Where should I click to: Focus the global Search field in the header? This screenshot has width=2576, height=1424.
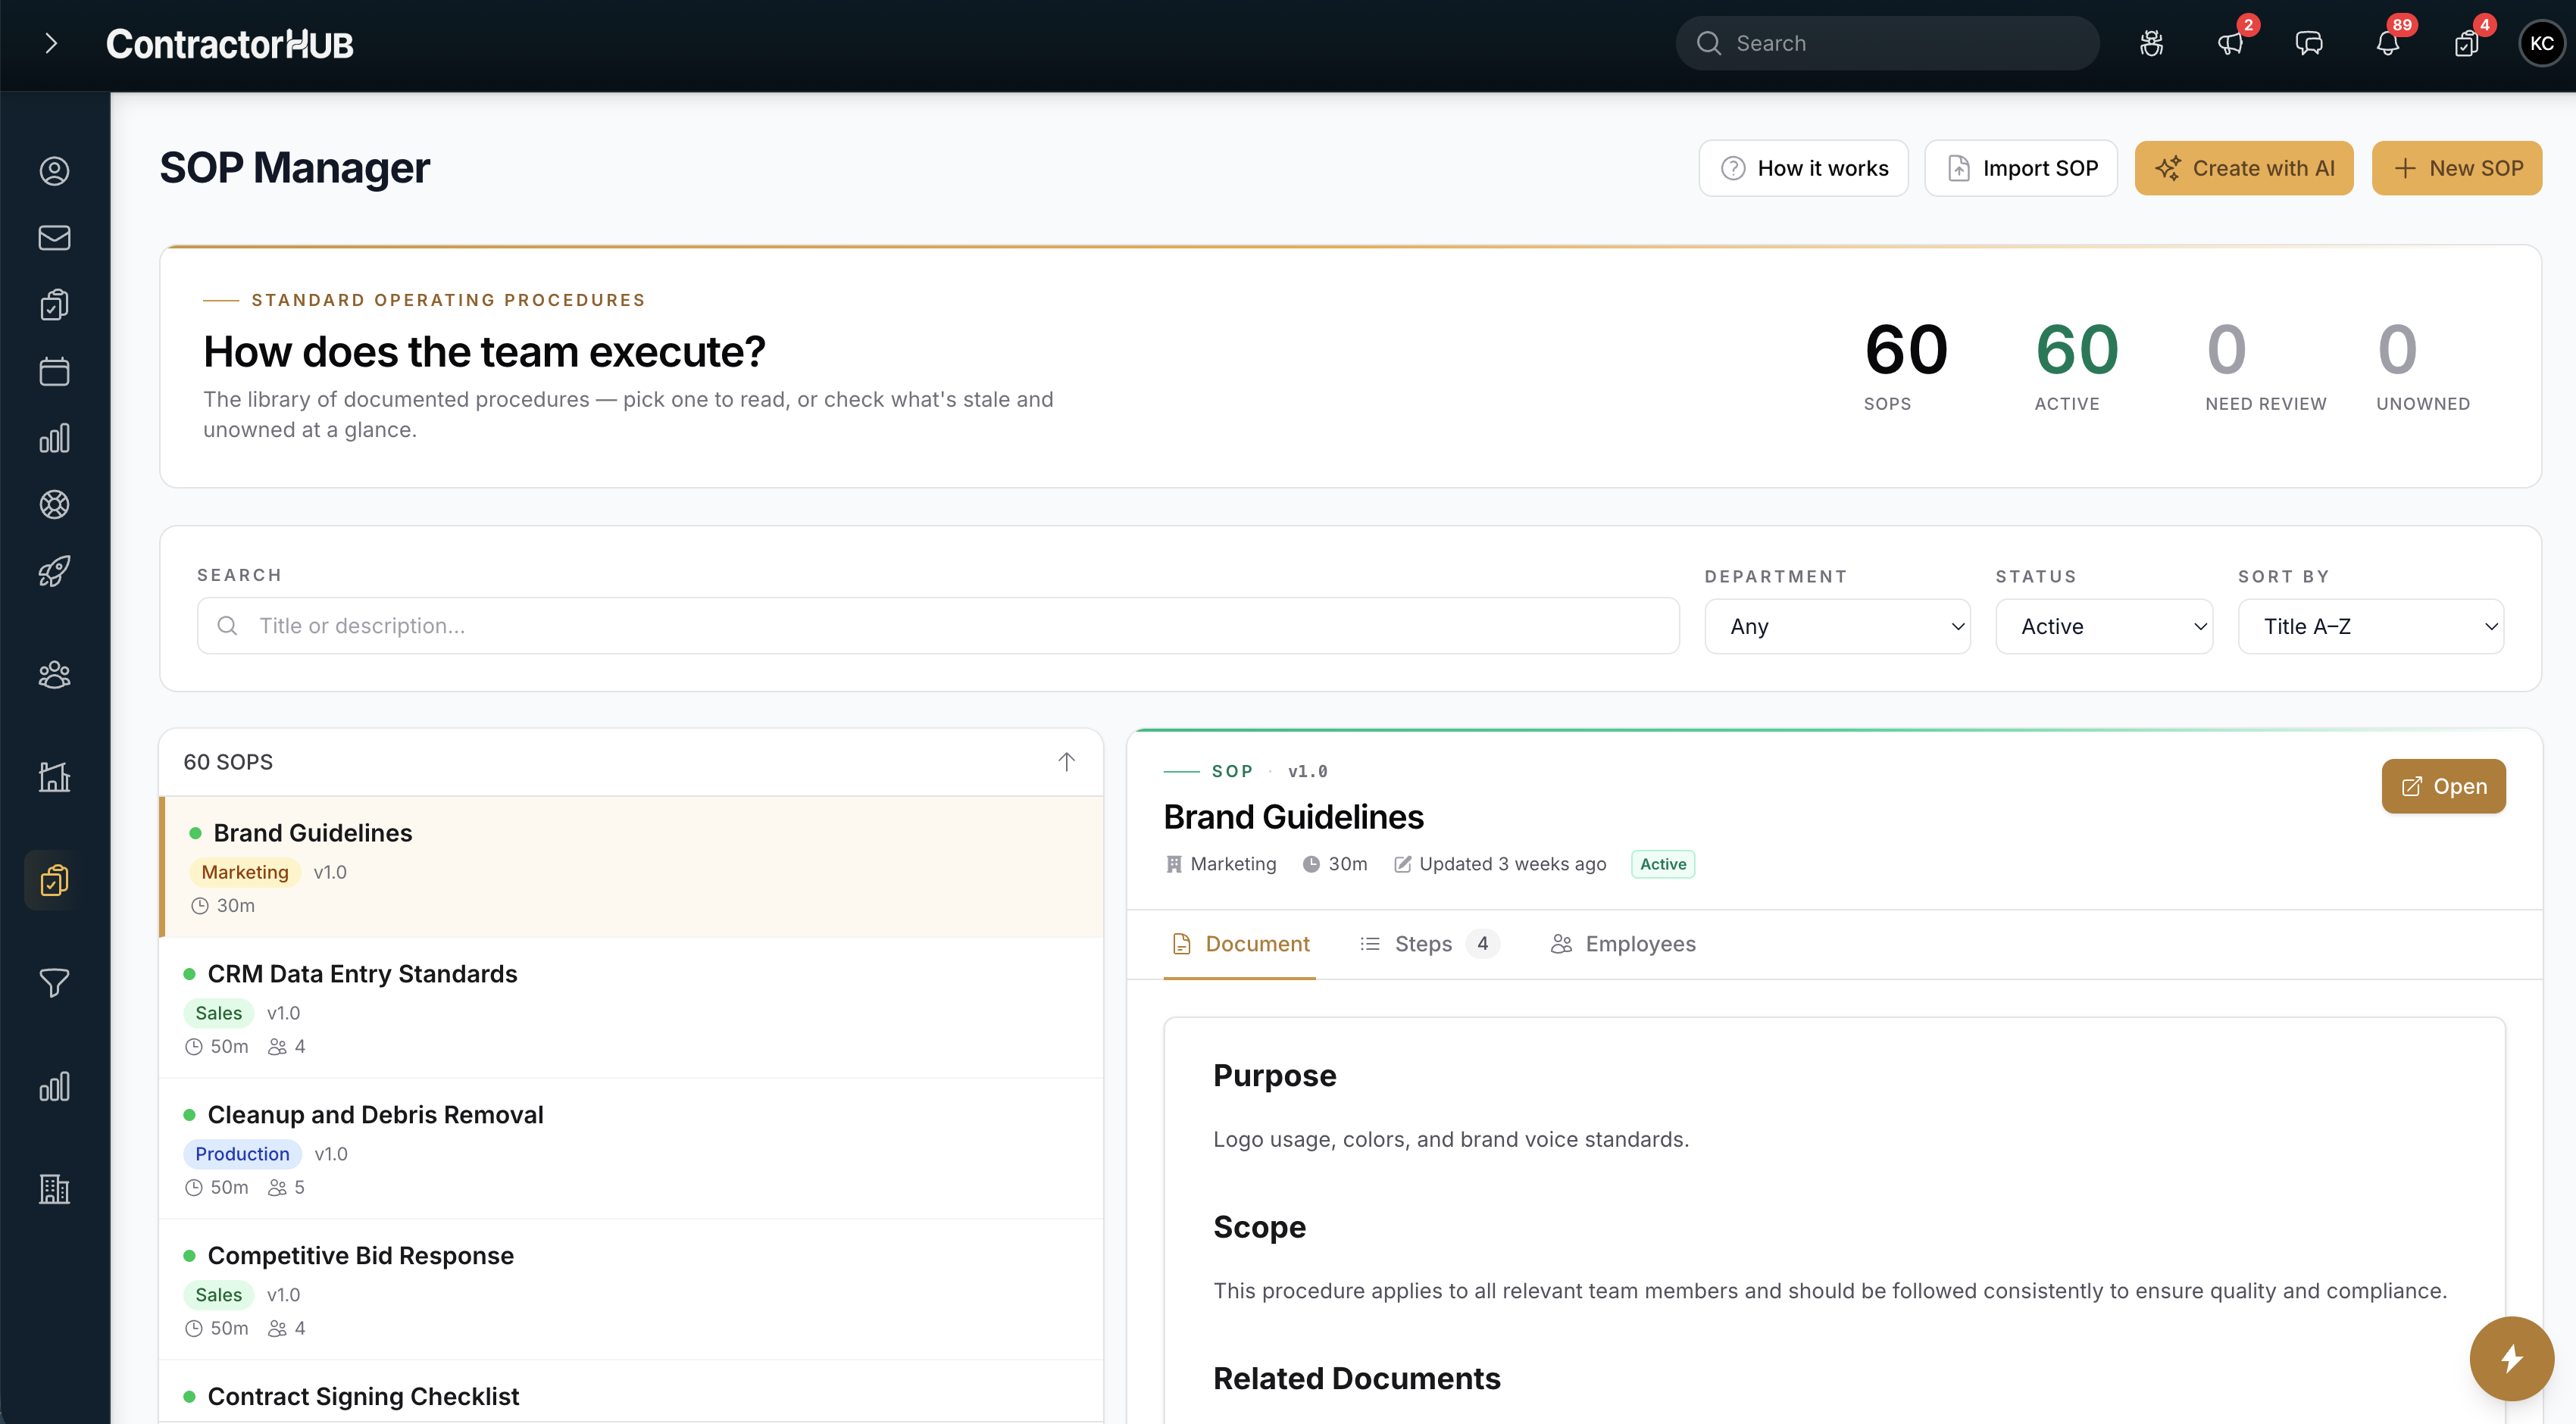click(1887, 44)
